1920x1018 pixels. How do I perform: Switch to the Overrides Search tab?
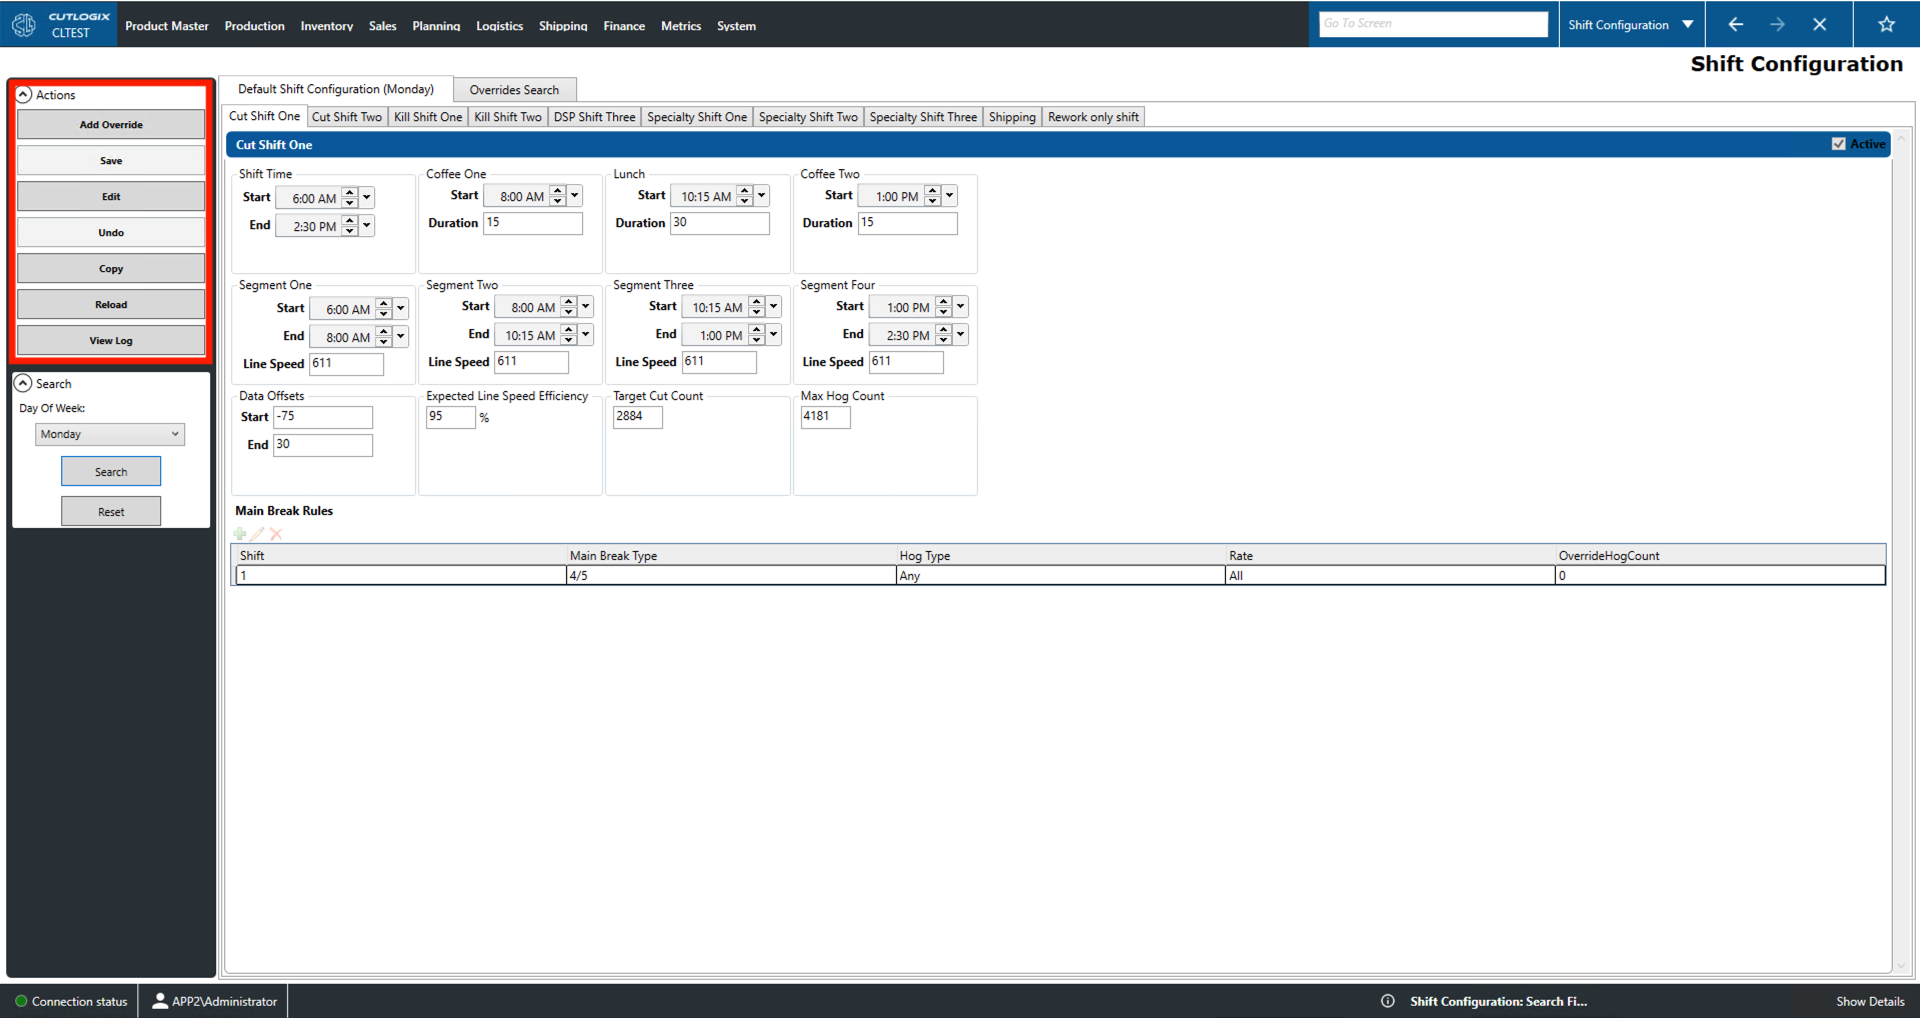click(x=515, y=89)
